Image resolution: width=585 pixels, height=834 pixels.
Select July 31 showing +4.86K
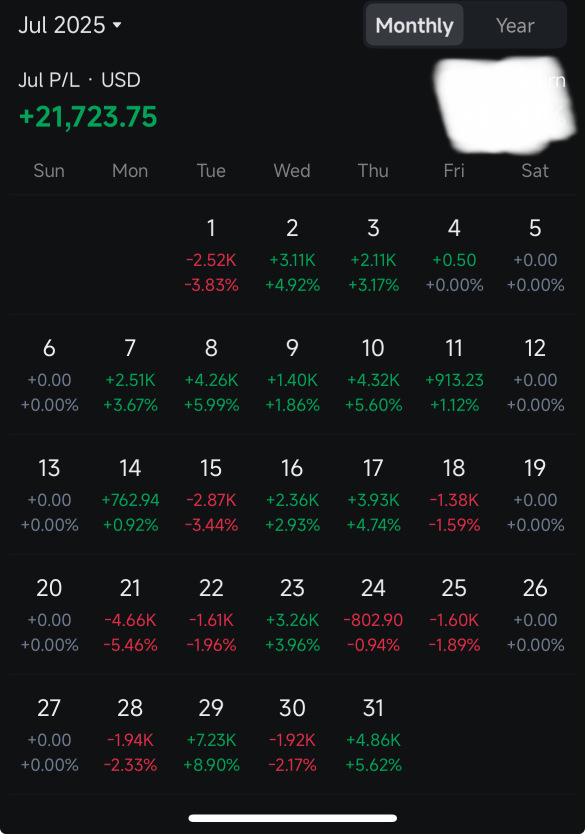373,736
